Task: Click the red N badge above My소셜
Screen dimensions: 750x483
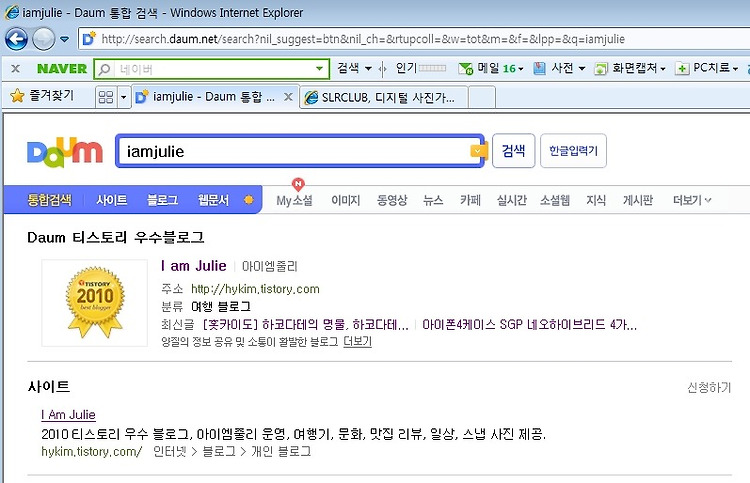Action: coord(298,184)
